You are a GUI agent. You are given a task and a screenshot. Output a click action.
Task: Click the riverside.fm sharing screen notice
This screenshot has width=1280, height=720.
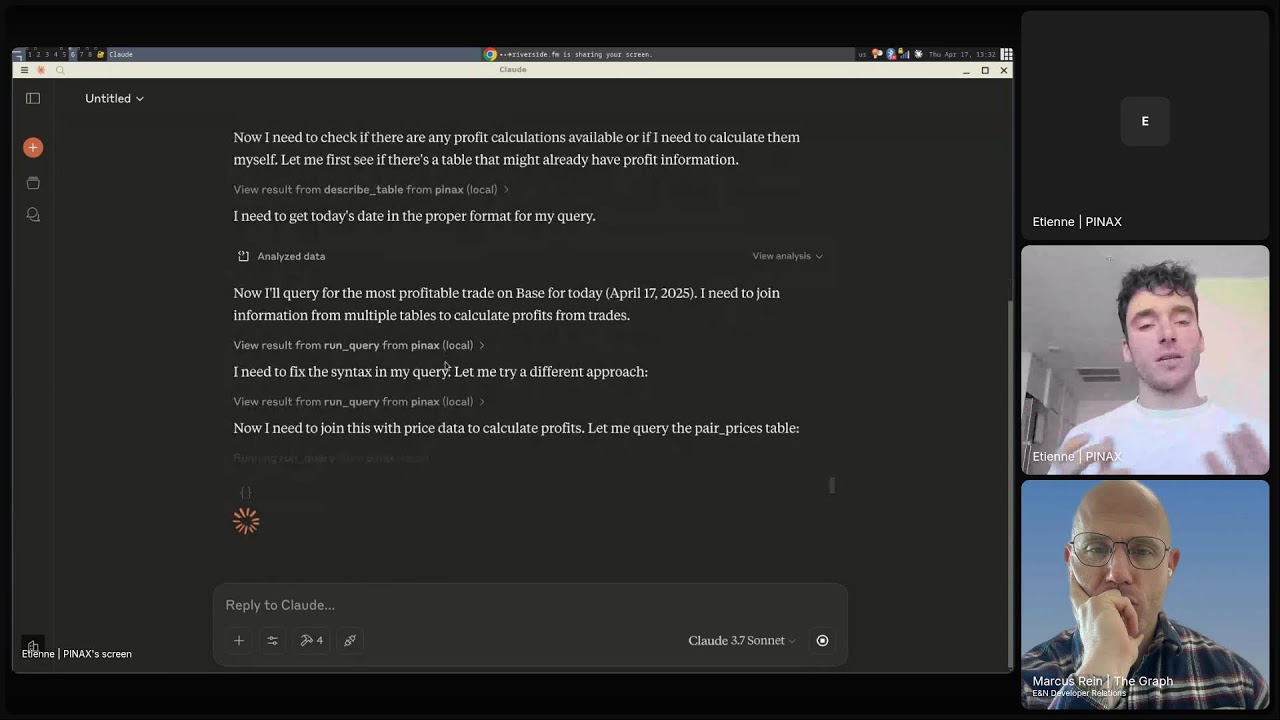575,54
